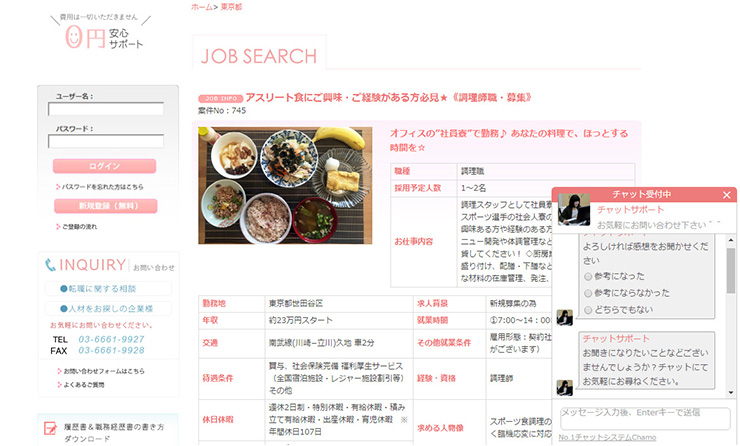Click the 採用予定人数 row label
The width and height of the screenshot is (740, 446).
pyautogui.click(x=418, y=188)
